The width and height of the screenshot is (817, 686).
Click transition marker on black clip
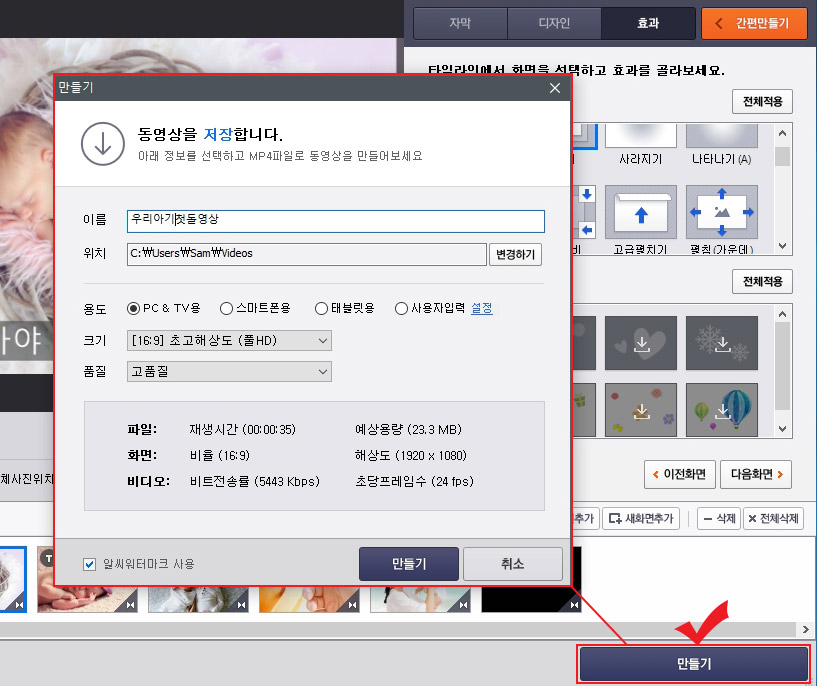[x=574, y=605]
